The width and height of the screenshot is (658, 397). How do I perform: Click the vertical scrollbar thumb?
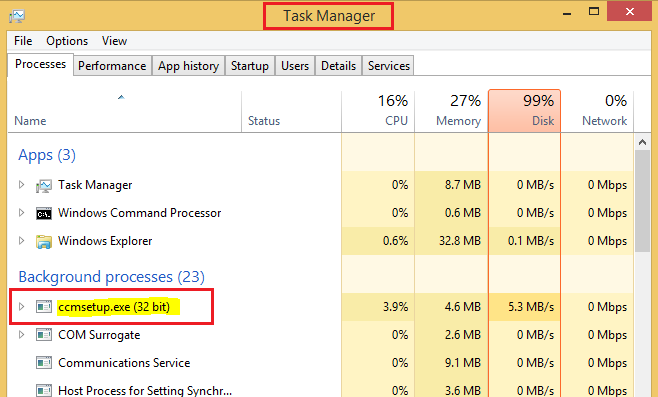point(642,201)
